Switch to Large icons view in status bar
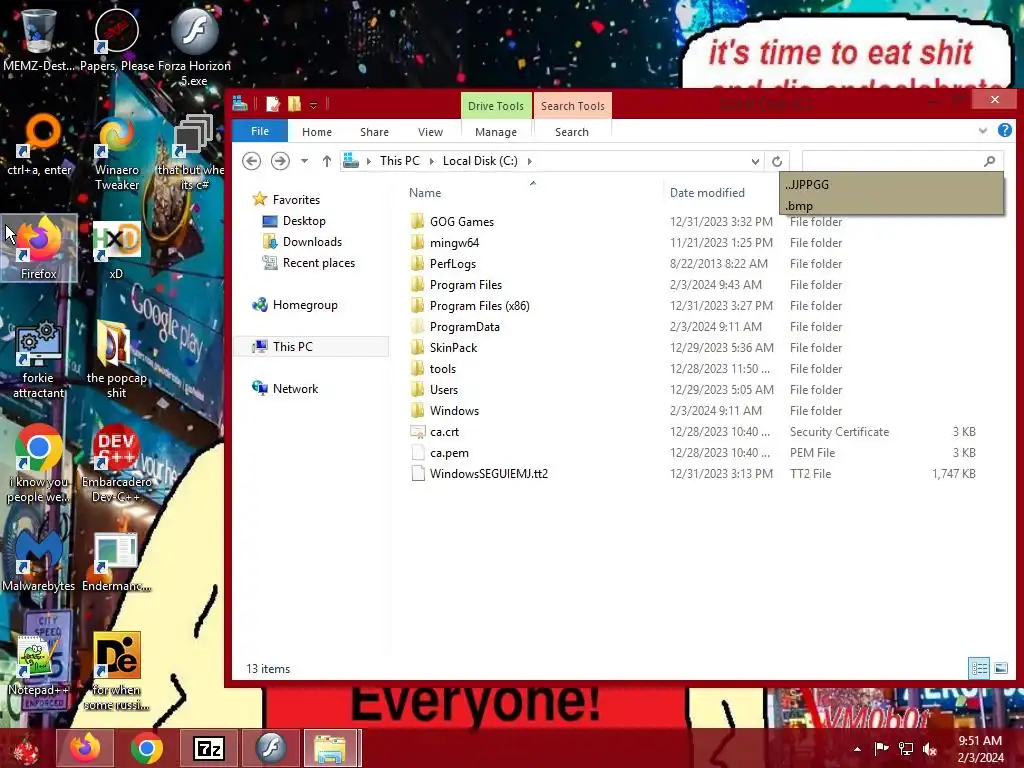Image resolution: width=1024 pixels, height=768 pixels. coord(1000,668)
